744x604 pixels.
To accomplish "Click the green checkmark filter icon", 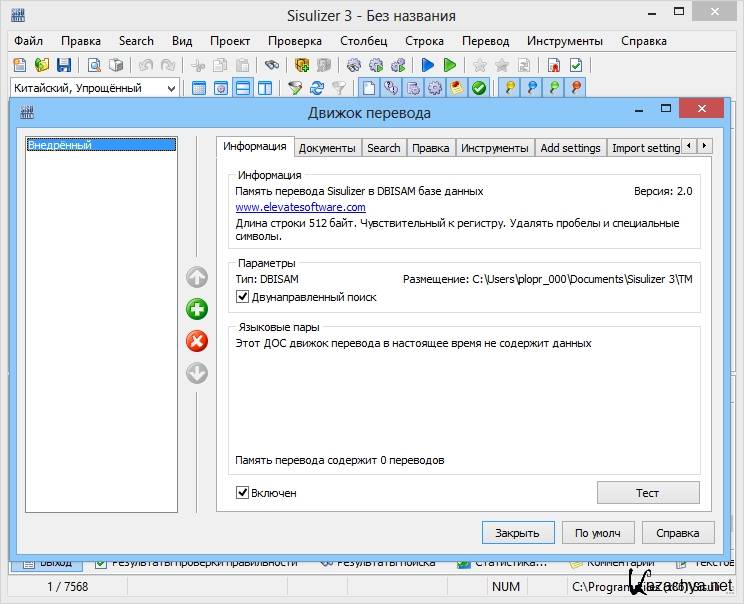I will pos(479,88).
